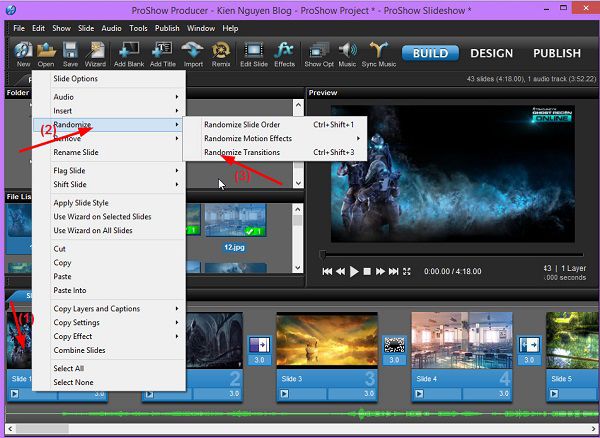This screenshot has height=438, width=600.
Task: Toggle full screen preview icon
Action: [406, 272]
